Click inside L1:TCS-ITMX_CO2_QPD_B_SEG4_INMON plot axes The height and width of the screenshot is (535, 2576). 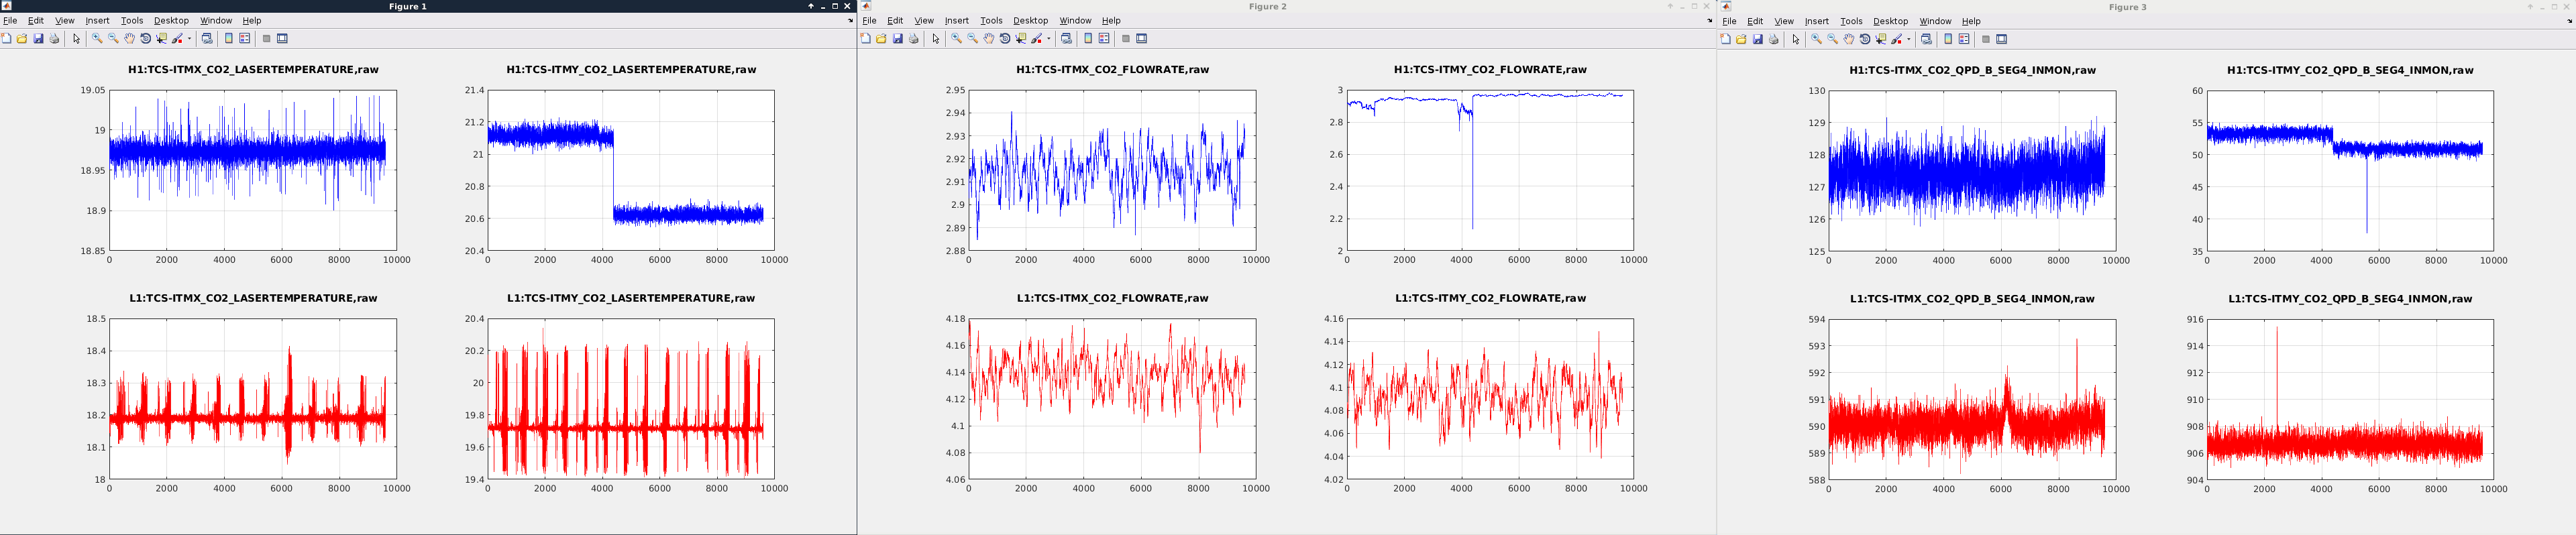pyautogui.click(x=1972, y=400)
